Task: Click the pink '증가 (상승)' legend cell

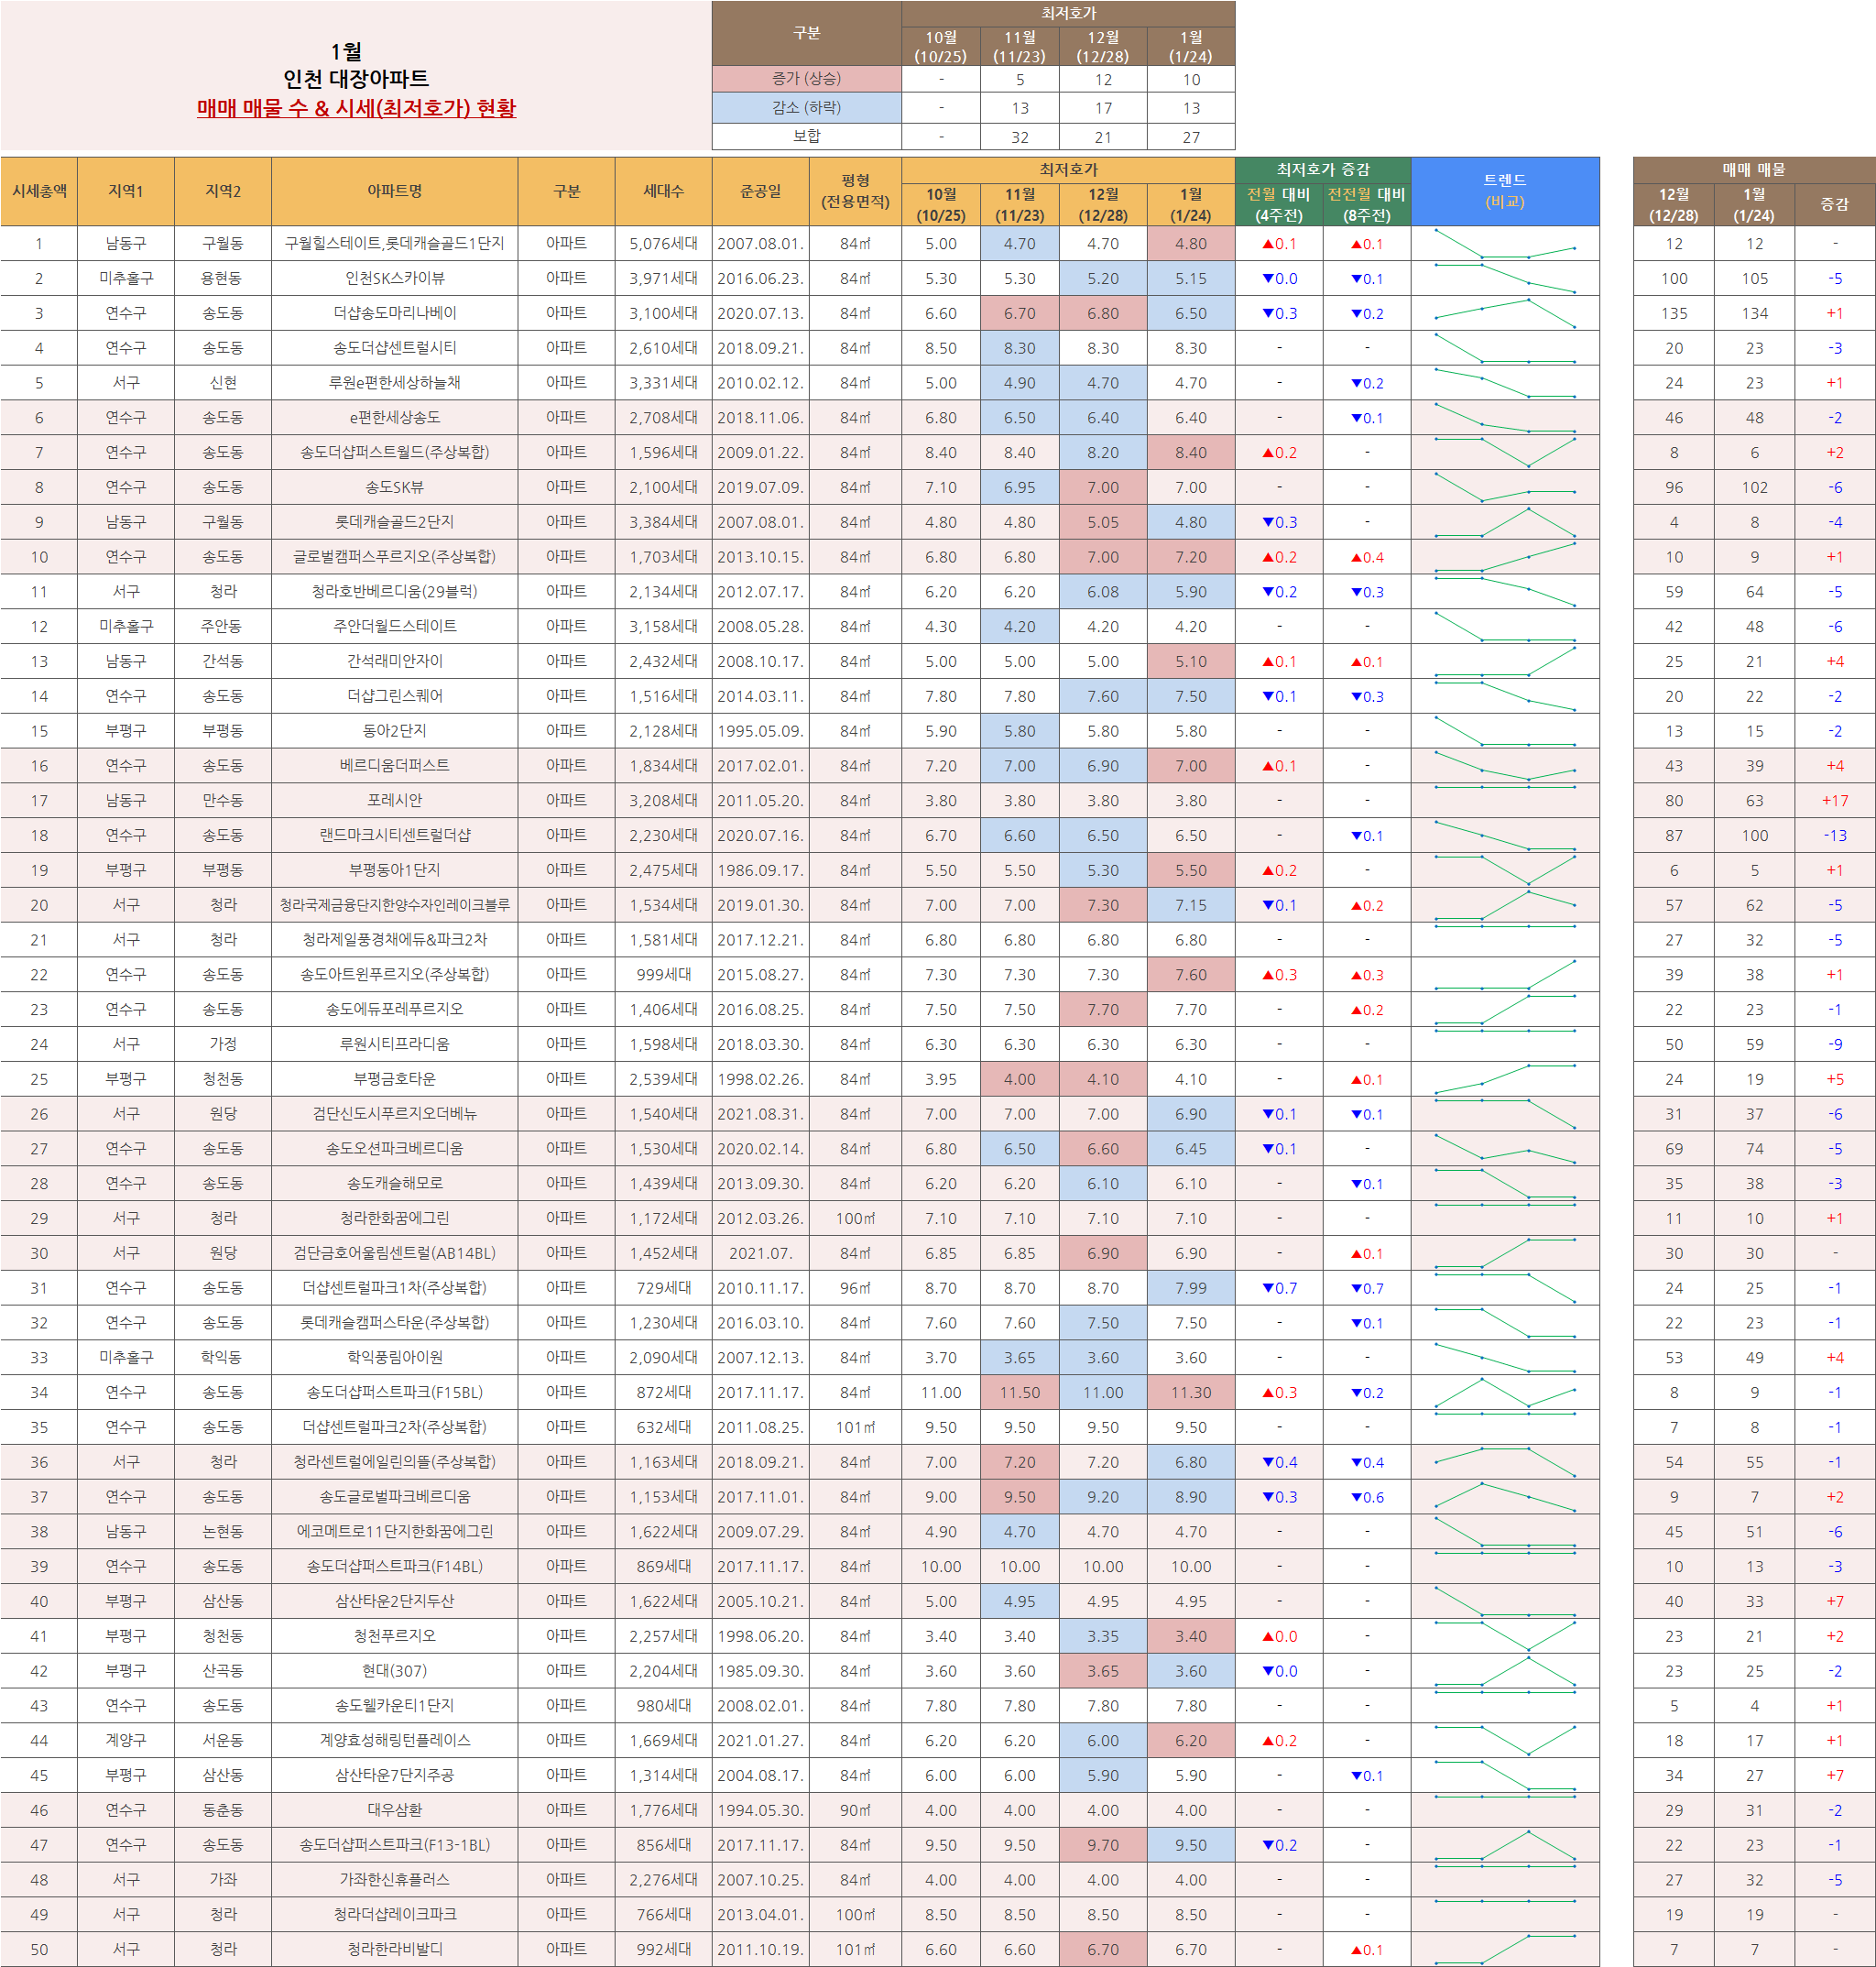Action: pos(806,79)
